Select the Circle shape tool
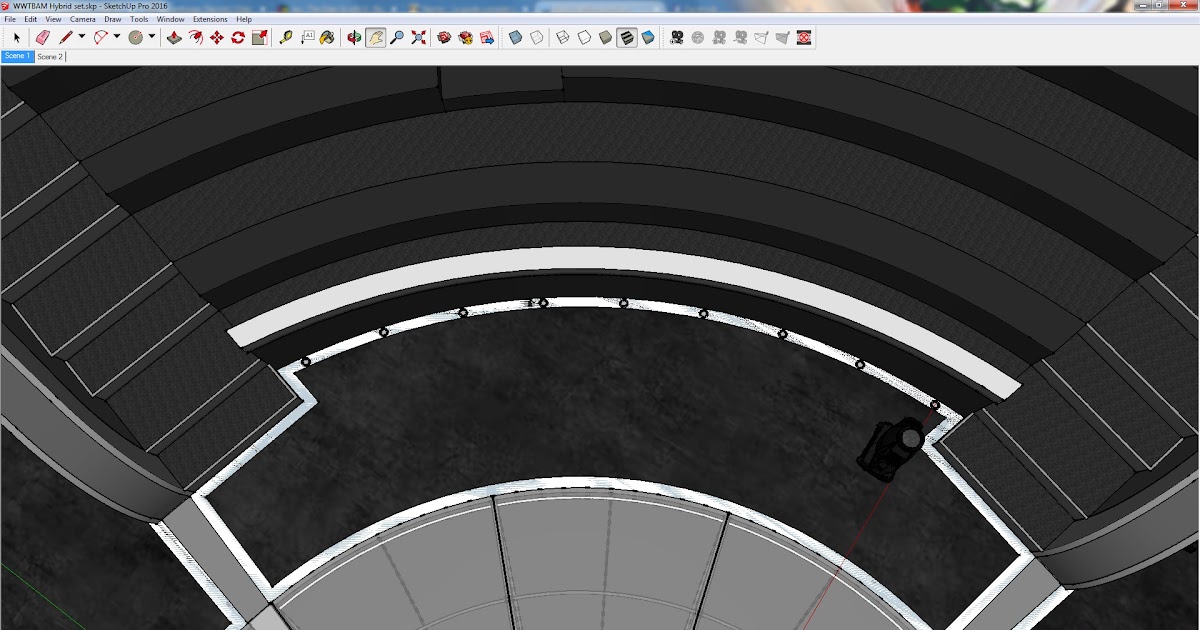 [136, 38]
